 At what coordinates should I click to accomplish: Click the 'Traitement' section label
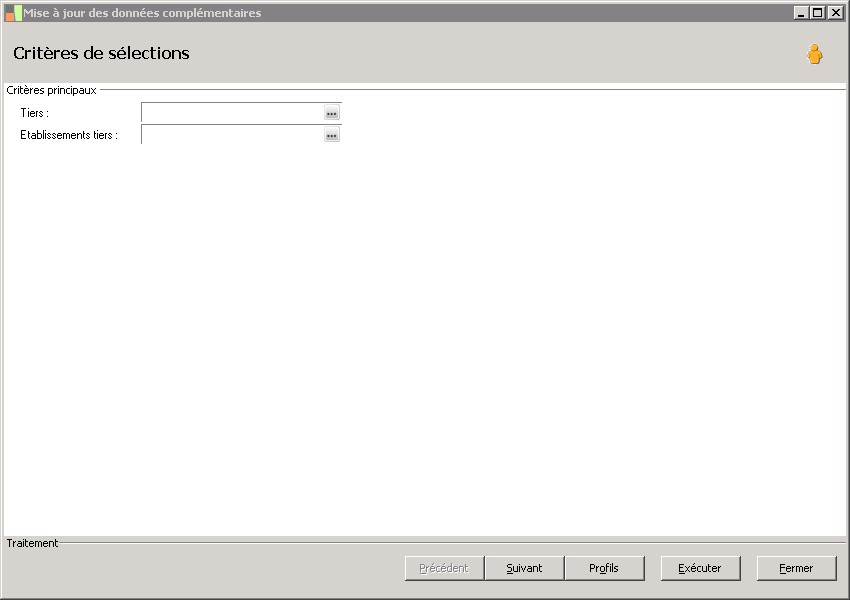pyautogui.click(x=32, y=543)
